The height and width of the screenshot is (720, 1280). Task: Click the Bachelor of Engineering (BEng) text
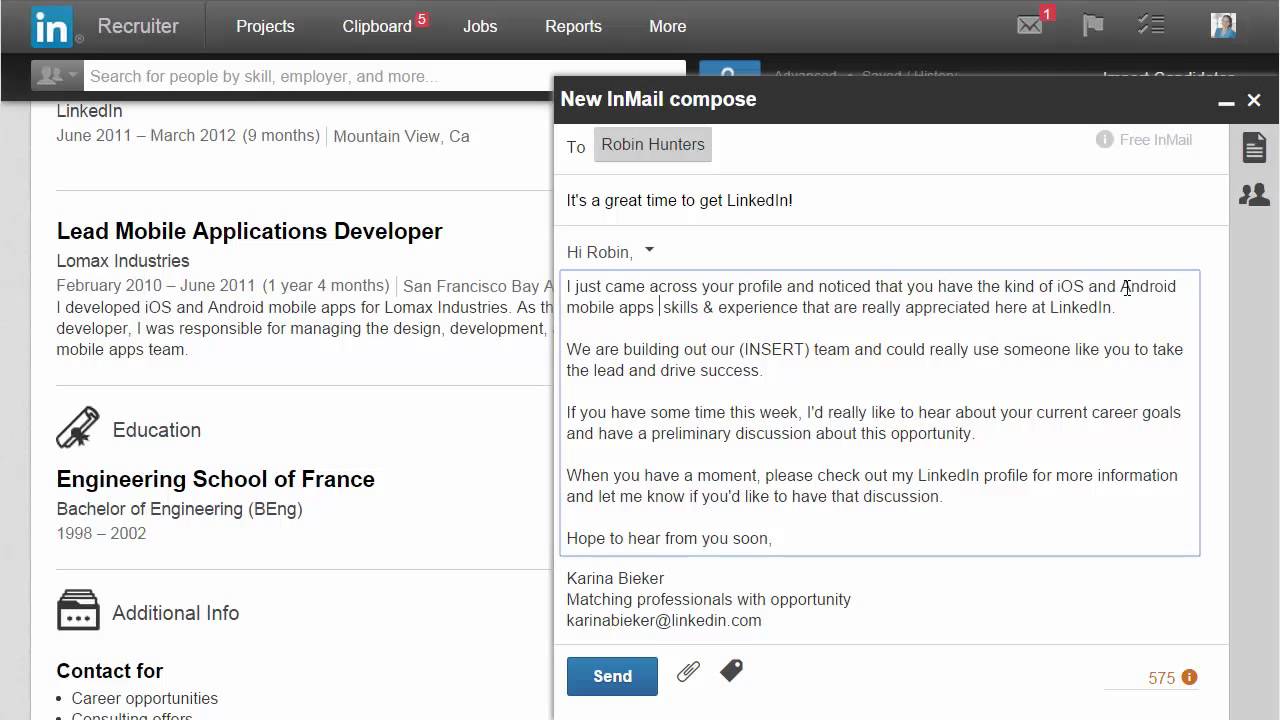(x=180, y=509)
